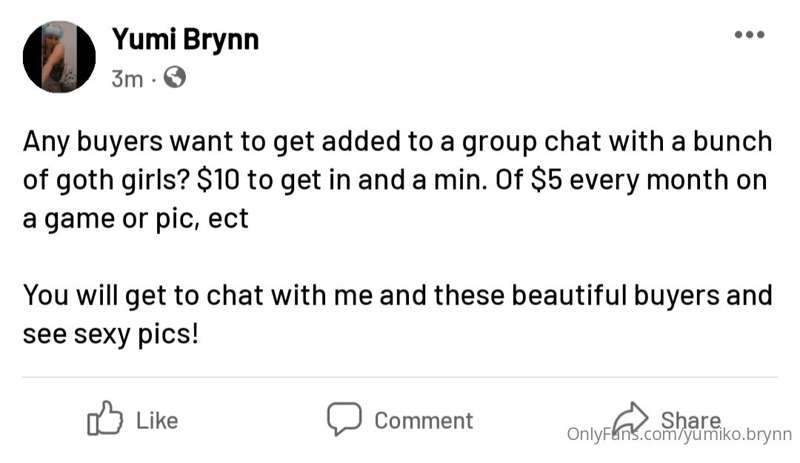Click the Share text label

691,420
